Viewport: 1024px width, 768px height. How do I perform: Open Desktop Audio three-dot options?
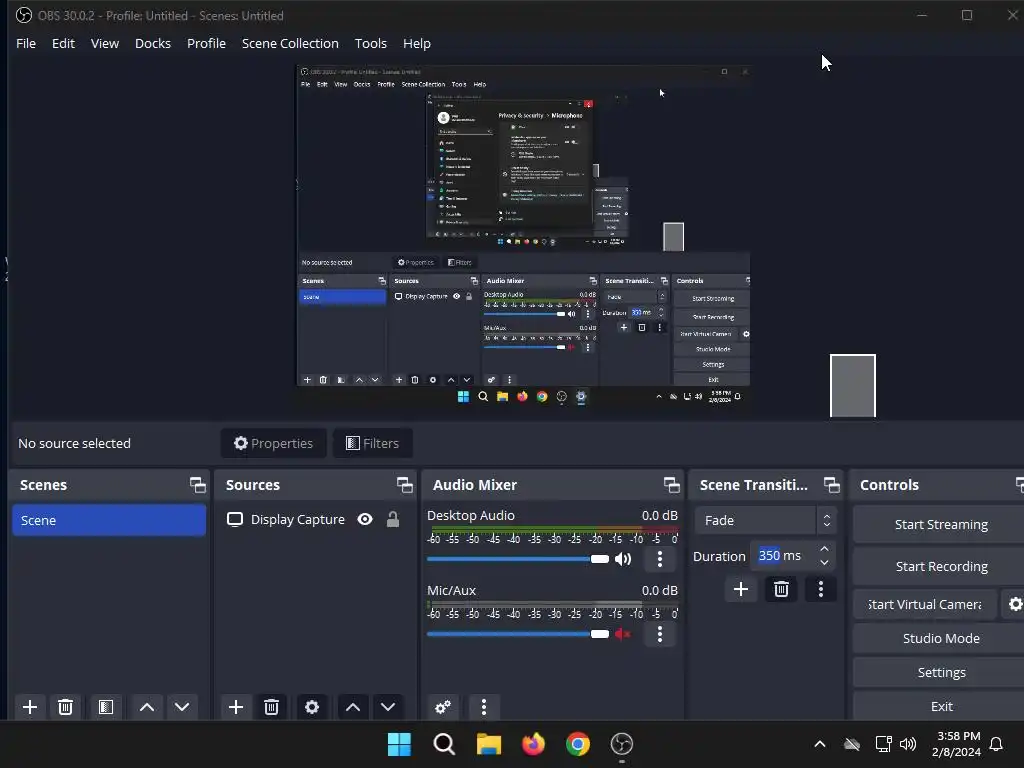tap(660, 559)
